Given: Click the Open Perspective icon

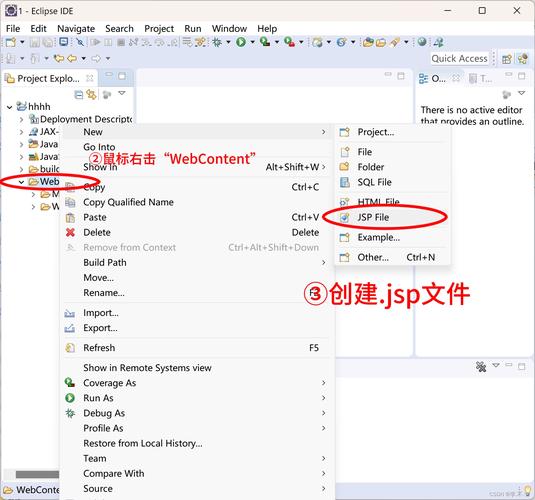Looking at the screenshot, I should 507,59.
